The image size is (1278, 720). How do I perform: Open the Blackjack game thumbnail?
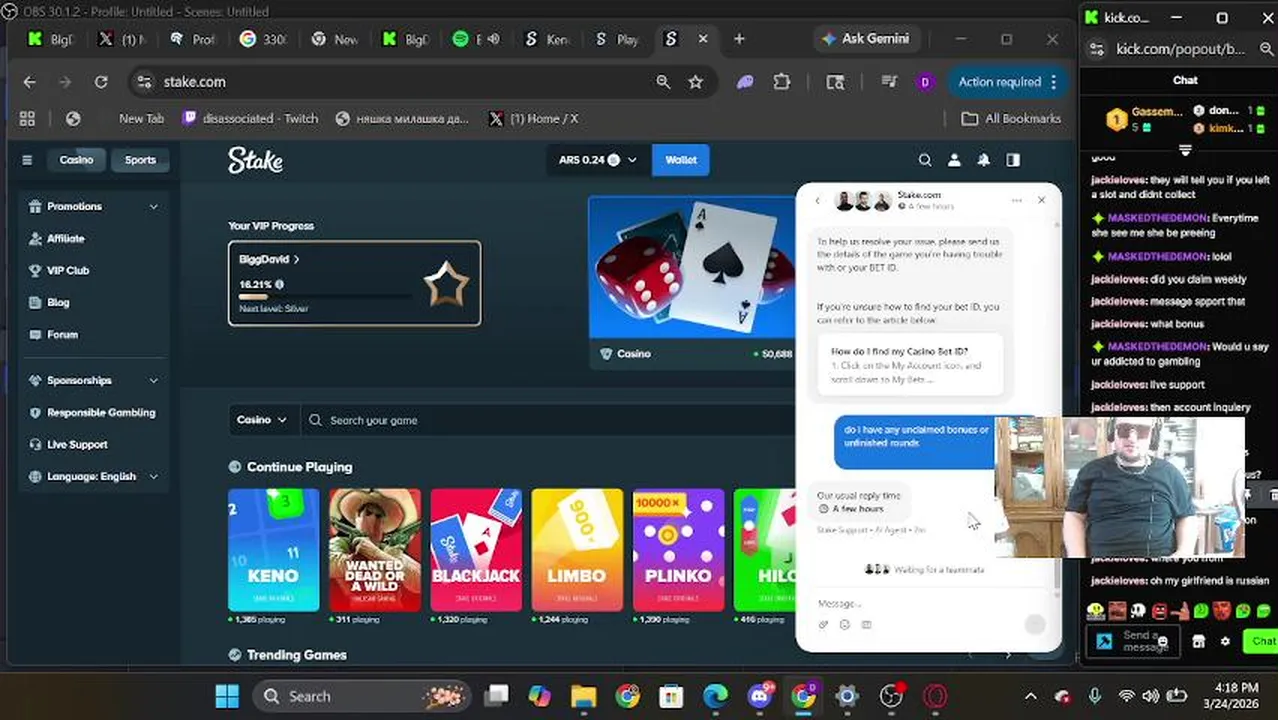[x=476, y=549]
